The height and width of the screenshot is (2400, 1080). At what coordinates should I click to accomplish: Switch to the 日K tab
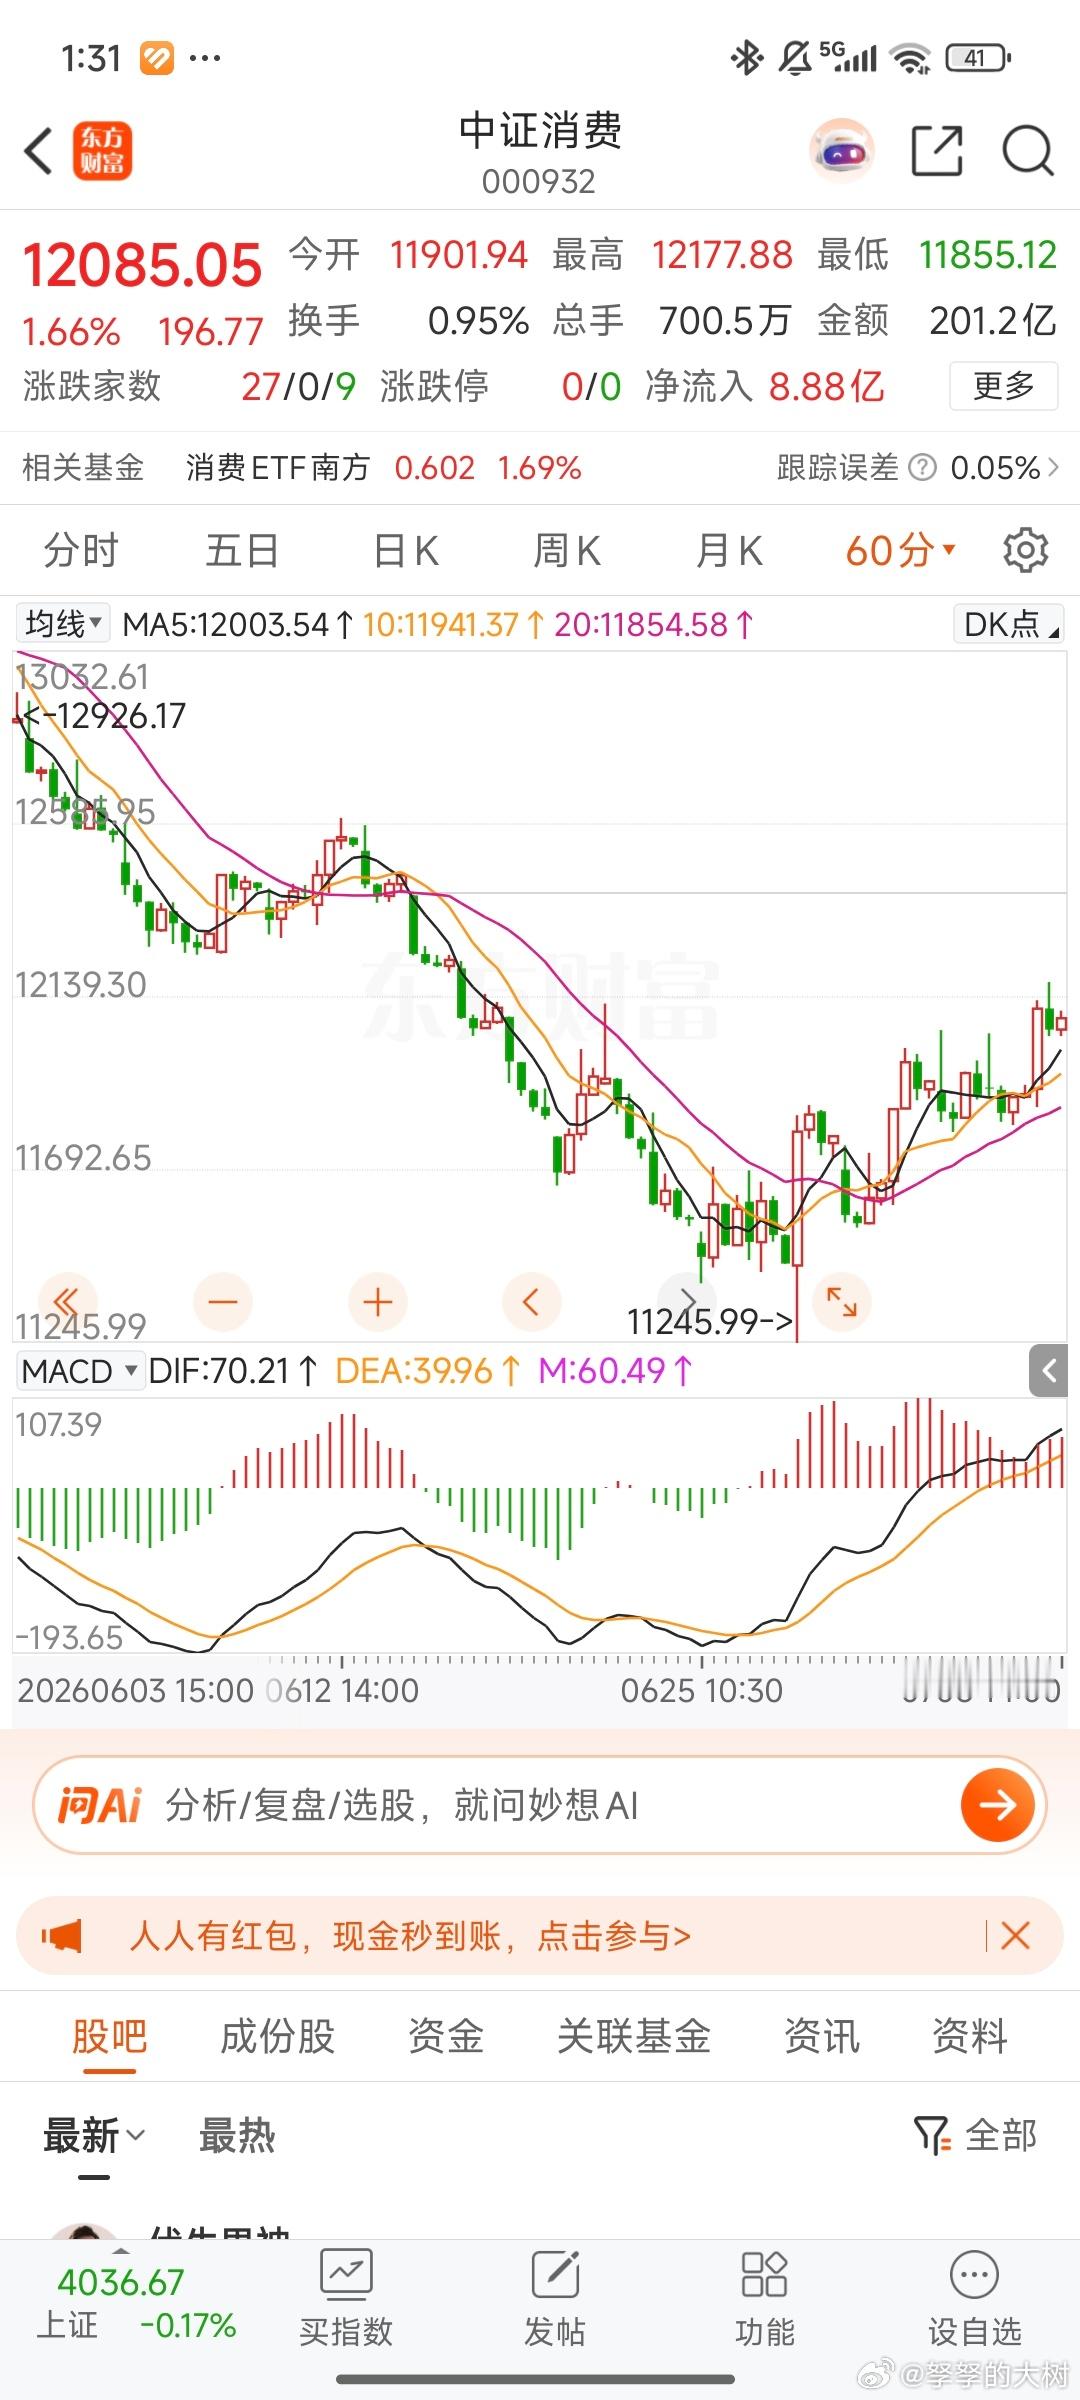(406, 550)
